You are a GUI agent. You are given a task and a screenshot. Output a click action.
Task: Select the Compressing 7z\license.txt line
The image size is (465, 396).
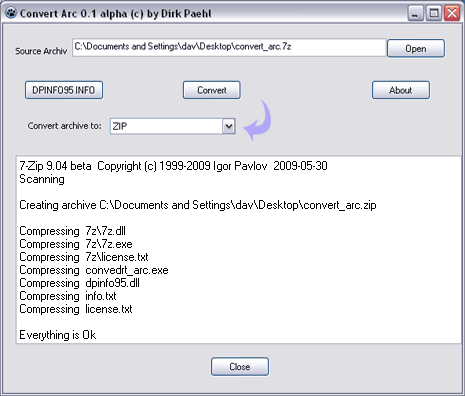coord(84,257)
